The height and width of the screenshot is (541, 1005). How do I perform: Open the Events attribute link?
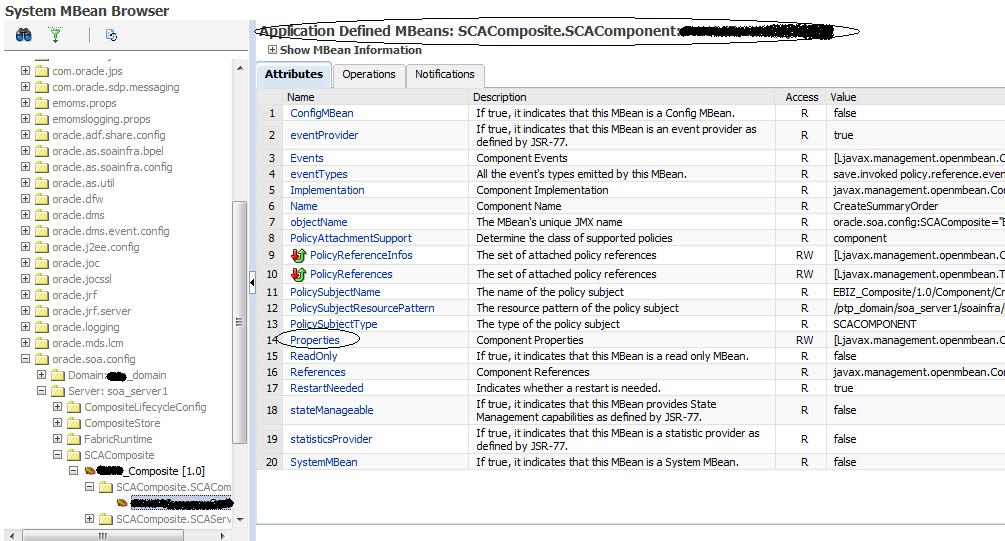point(307,158)
